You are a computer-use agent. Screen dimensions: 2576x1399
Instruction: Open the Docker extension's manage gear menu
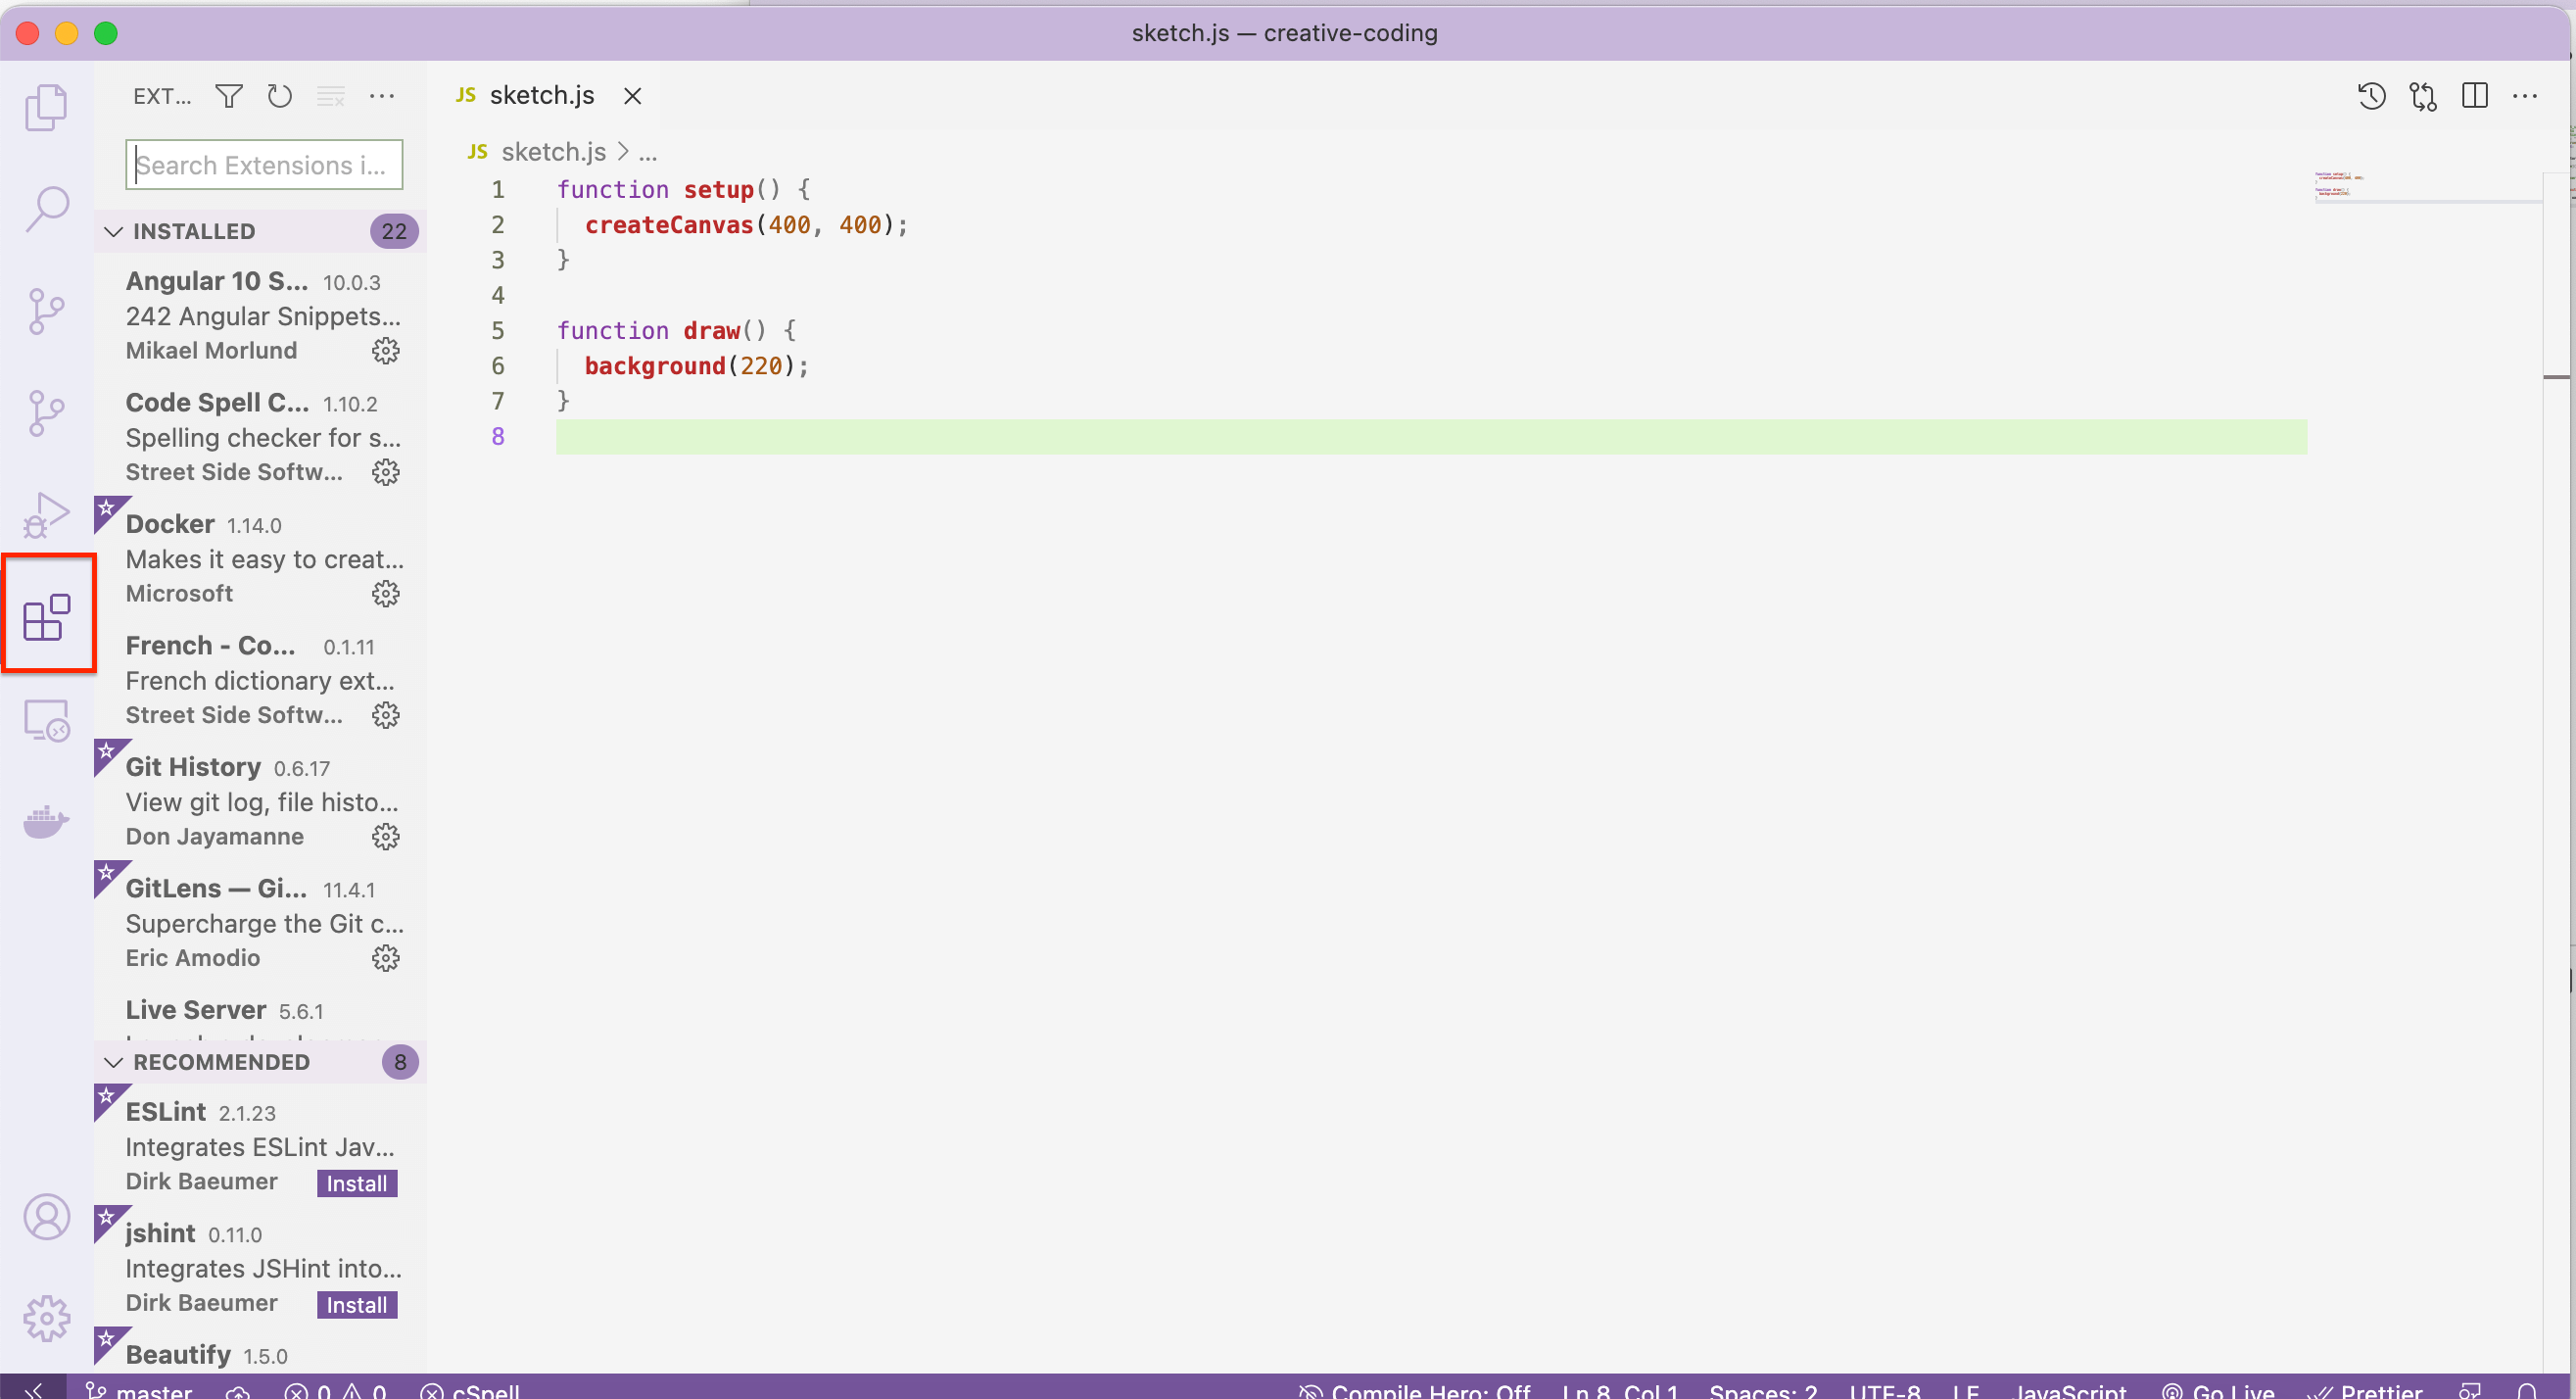coord(386,594)
